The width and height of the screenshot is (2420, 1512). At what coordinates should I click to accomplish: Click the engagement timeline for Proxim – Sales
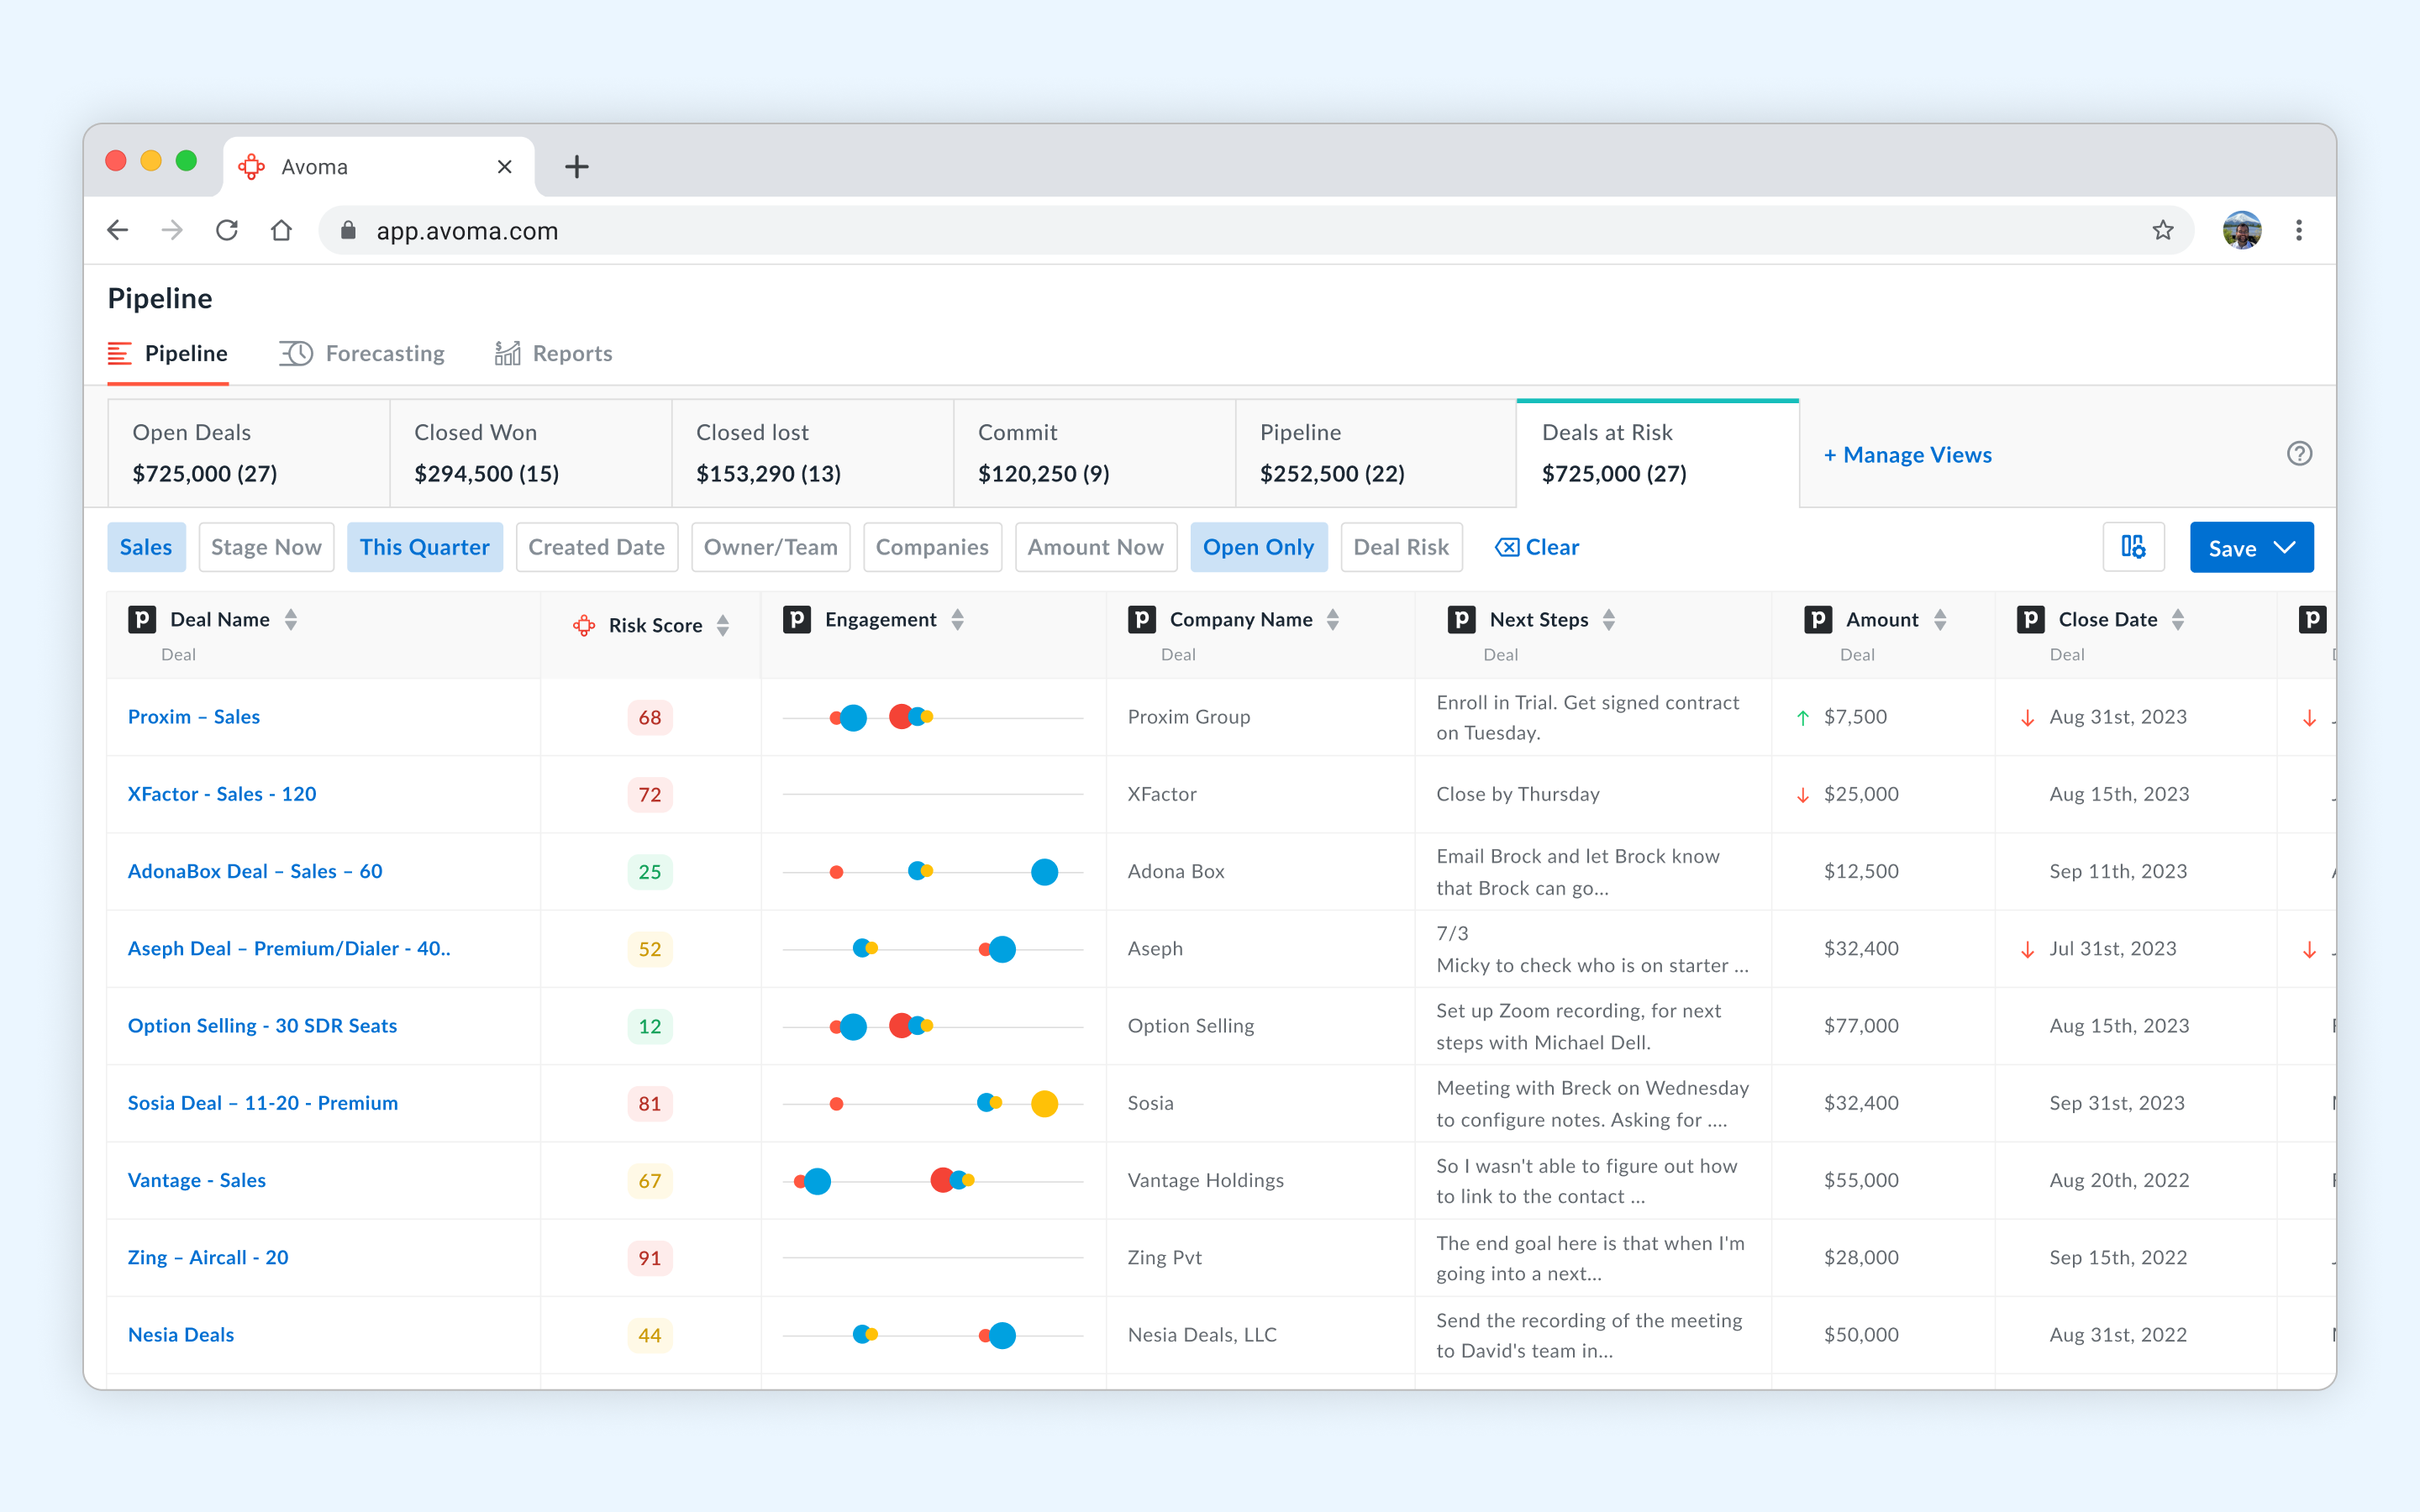pyautogui.click(x=933, y=717)
